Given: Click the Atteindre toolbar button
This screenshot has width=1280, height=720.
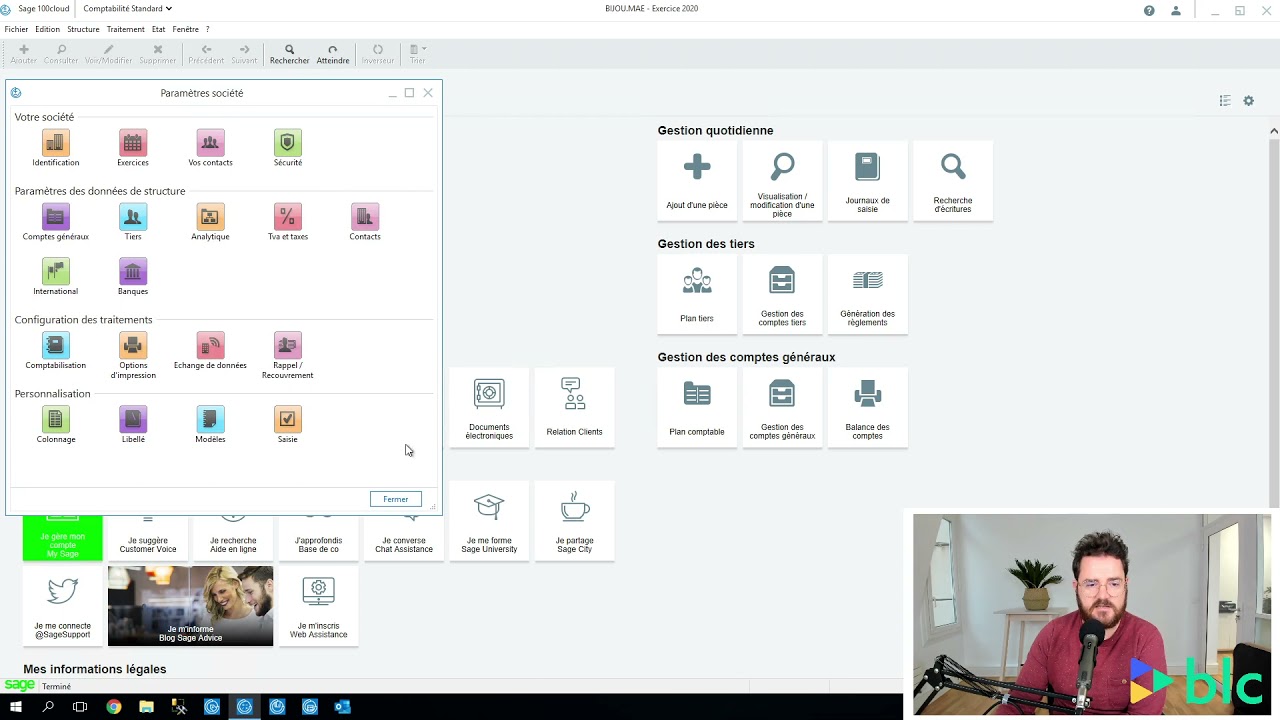Looking at the screenshot, I should click(x=333, y=54).
